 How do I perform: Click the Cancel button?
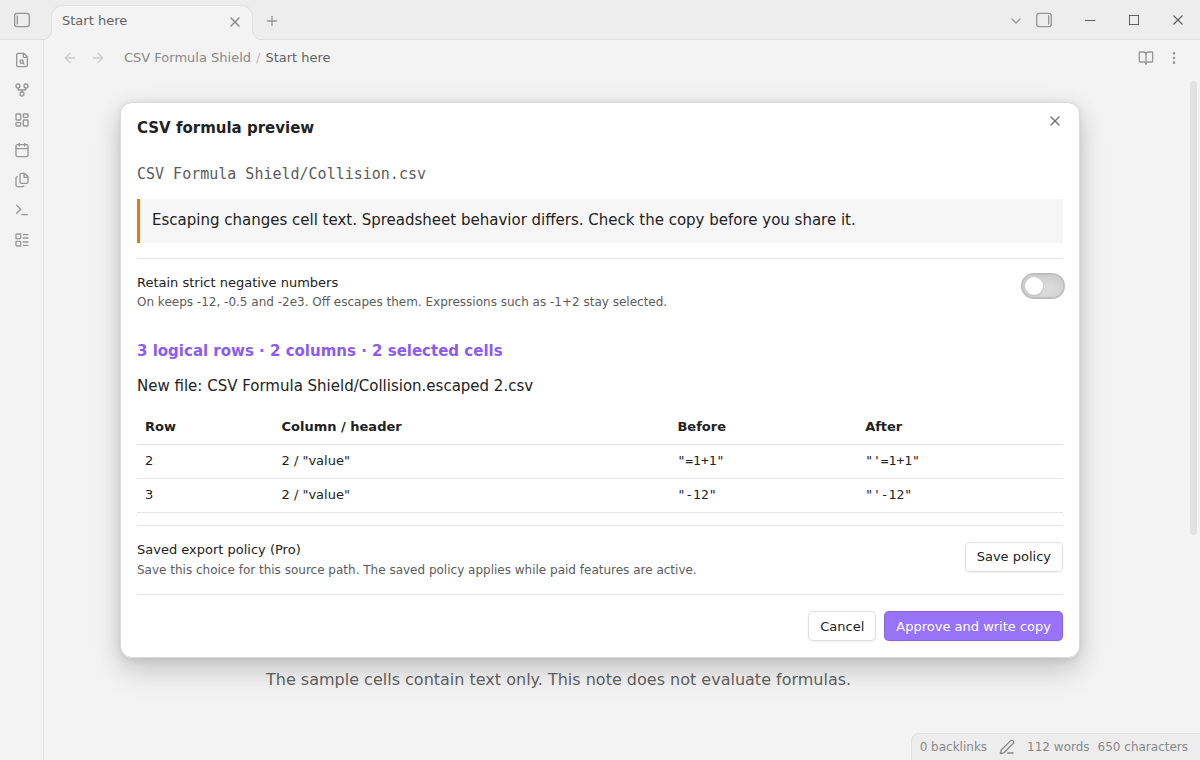click(842, 626)
